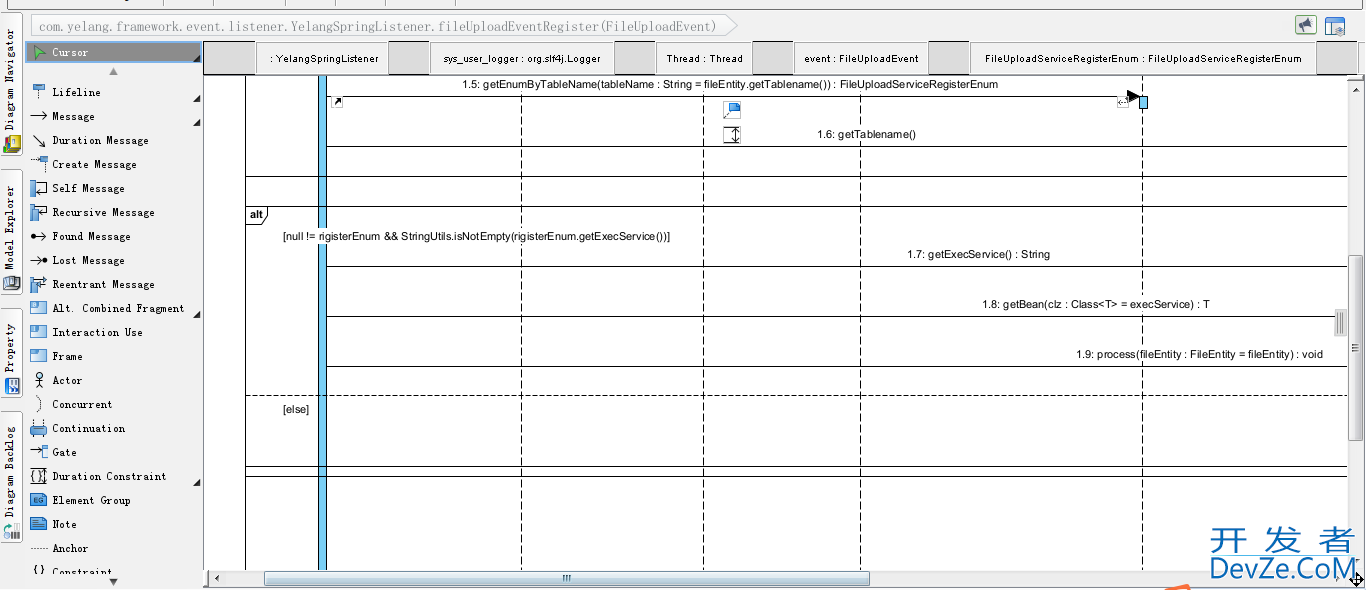This screenshot has height=590, width=1366.
Task: Click message 1.9 process(fileEntity) label
Action: click(x=1199, y=354)
